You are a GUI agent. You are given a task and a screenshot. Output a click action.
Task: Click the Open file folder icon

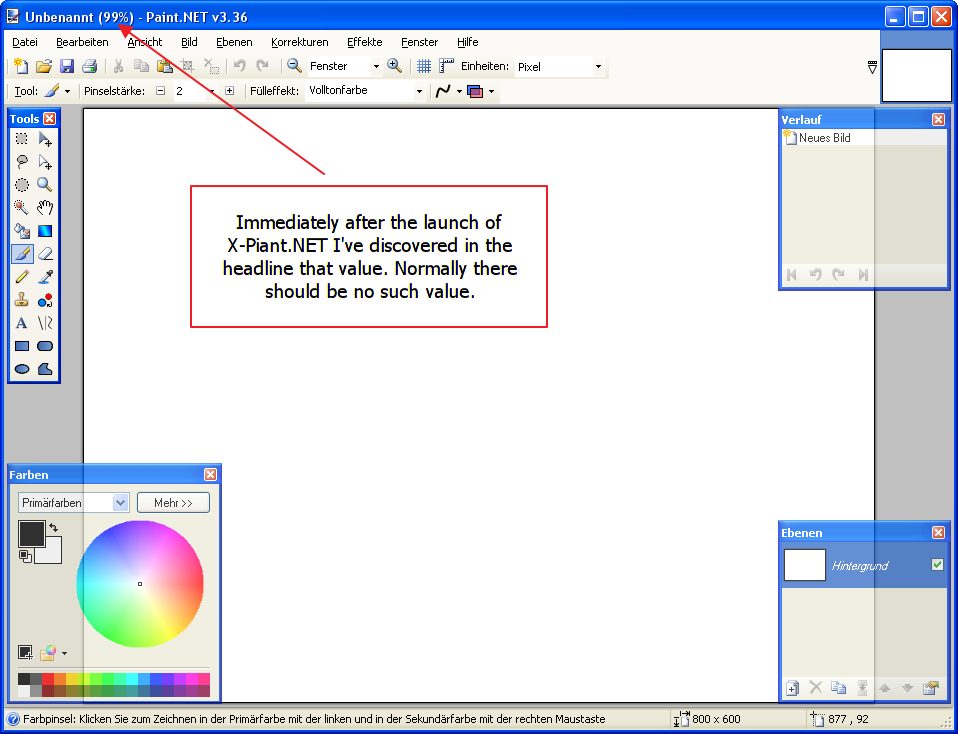pyautogui.click(x=44, y=66)
